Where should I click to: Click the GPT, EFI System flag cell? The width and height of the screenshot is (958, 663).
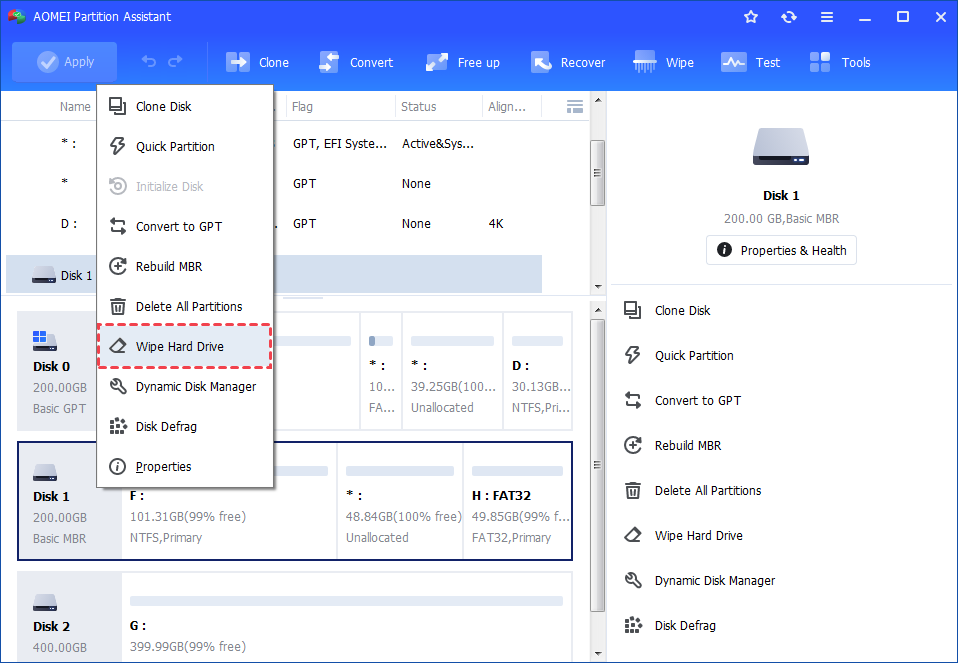click(x=340, y=144)
